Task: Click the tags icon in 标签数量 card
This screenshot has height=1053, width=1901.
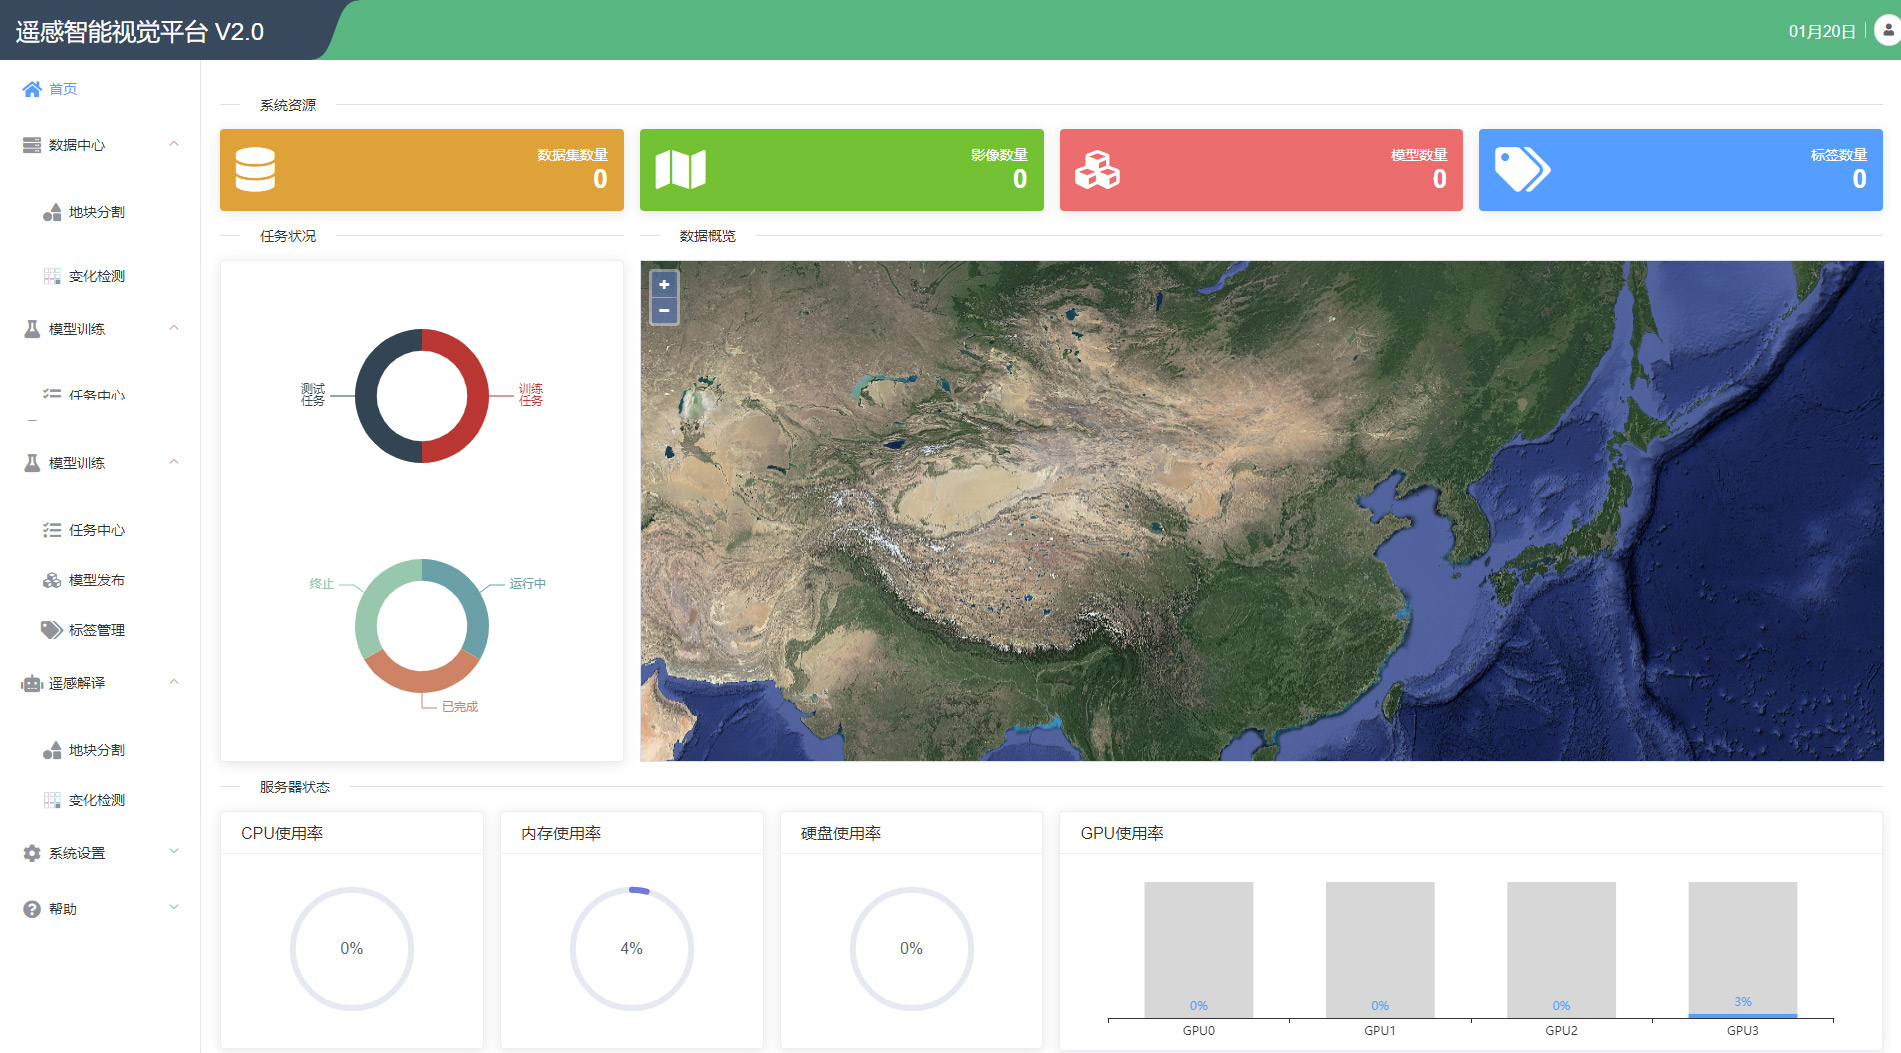Action: click(1522, 170)
